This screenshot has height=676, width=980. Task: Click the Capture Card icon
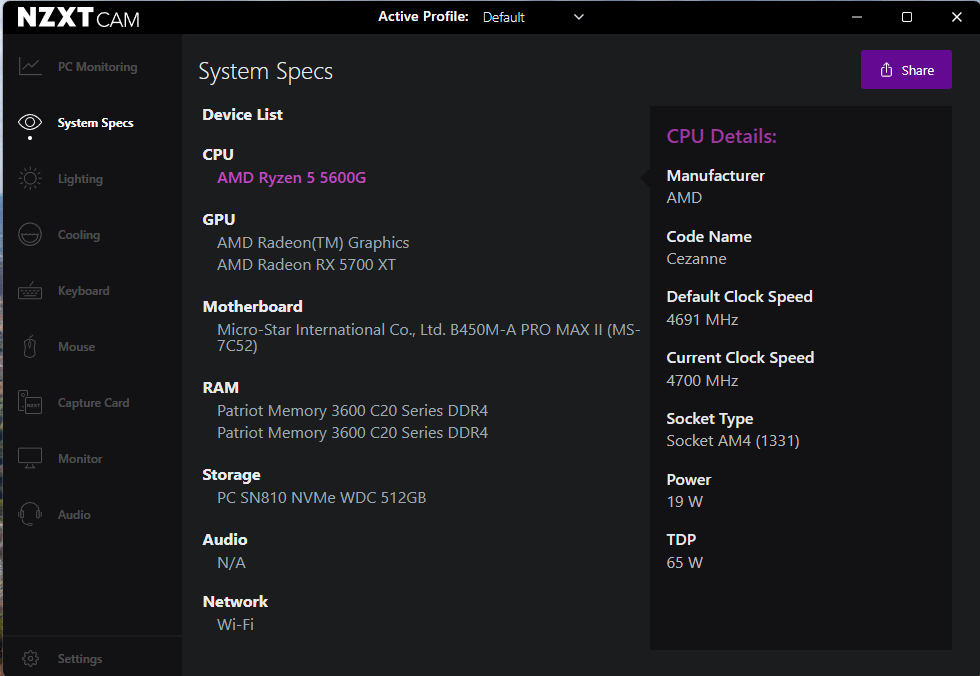point(30,402)
